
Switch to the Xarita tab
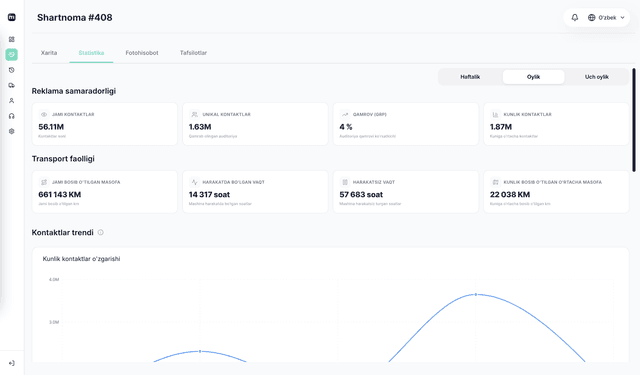49,53
